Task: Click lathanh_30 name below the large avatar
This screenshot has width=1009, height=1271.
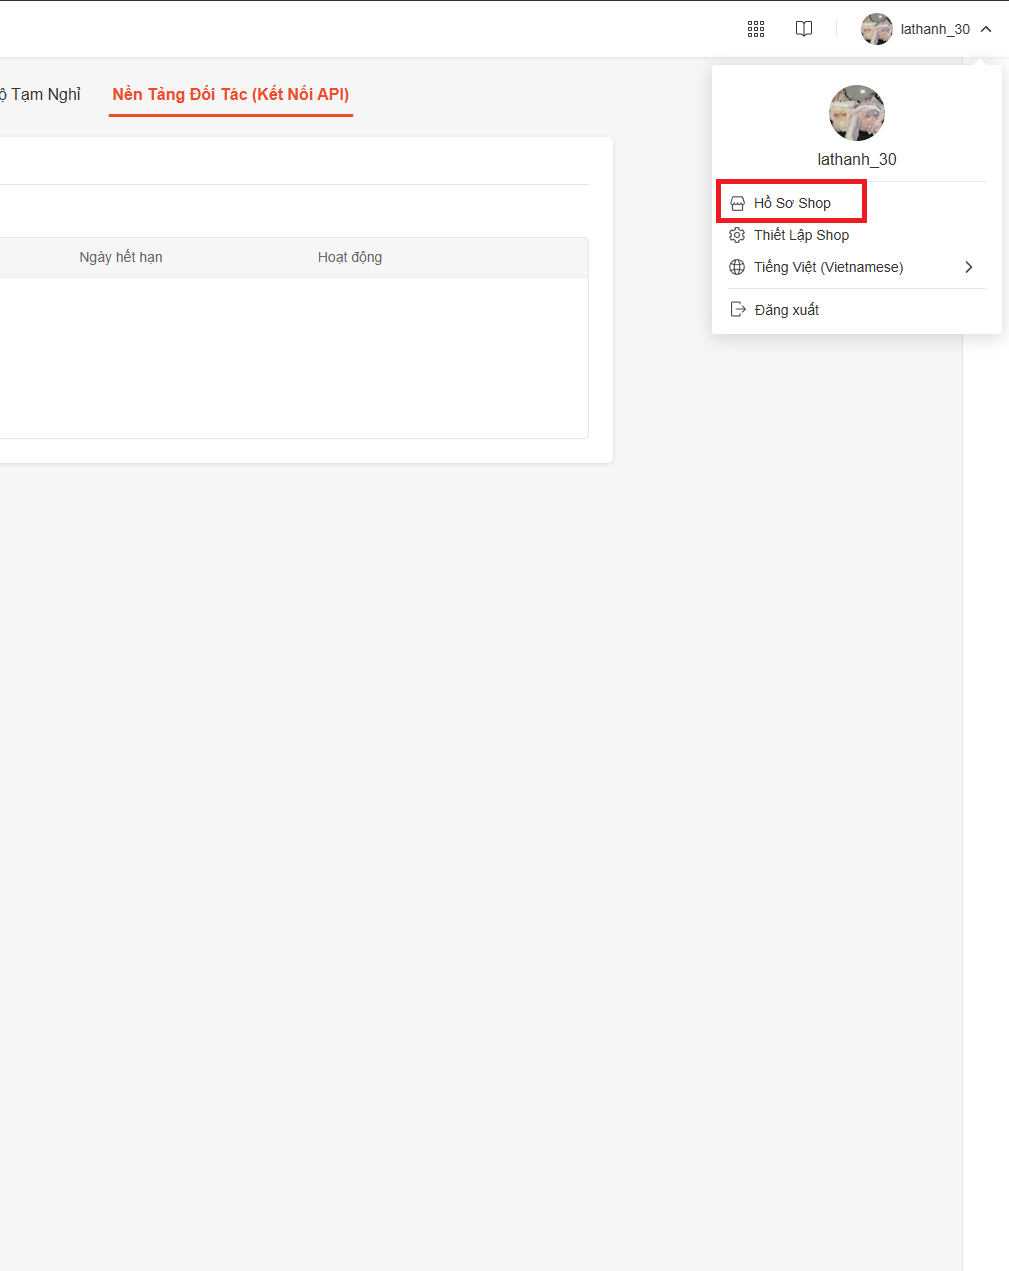Action: coord(857,159)
